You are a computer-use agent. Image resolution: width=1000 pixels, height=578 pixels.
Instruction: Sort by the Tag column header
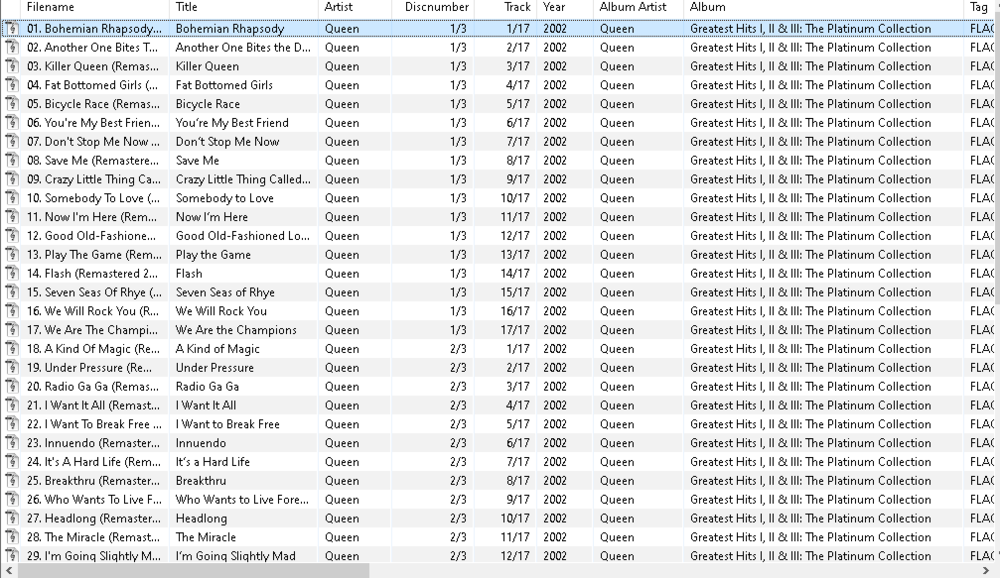[979, 8]
